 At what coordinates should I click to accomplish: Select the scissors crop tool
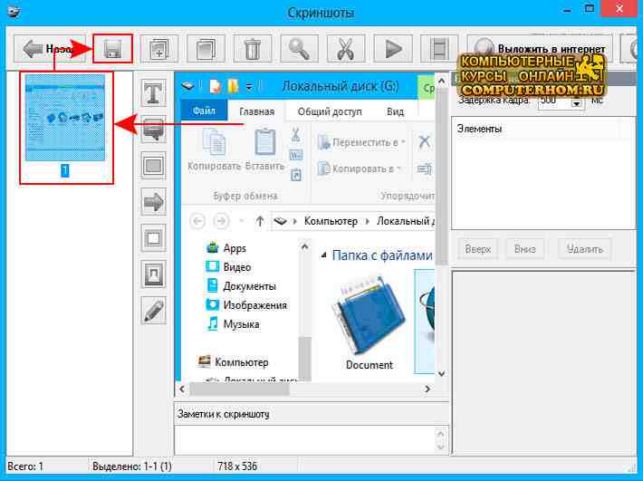[346, 48]
